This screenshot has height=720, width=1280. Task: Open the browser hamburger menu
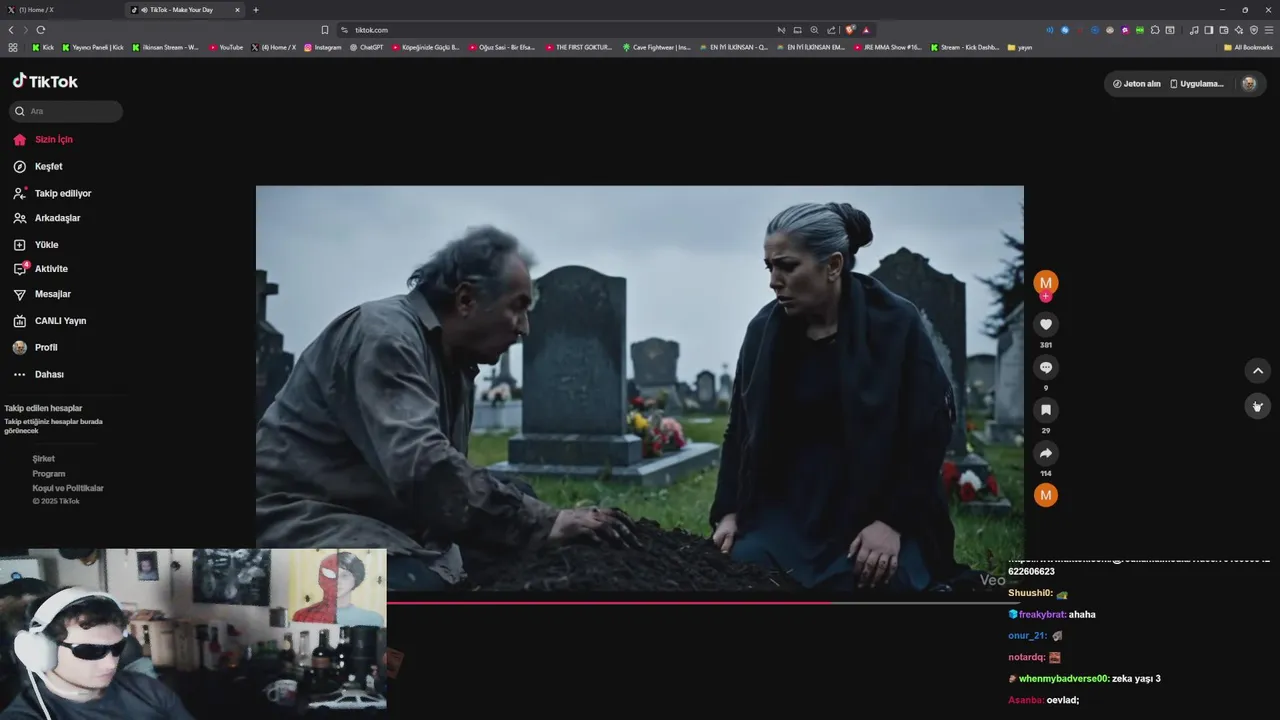point(1269,30)
